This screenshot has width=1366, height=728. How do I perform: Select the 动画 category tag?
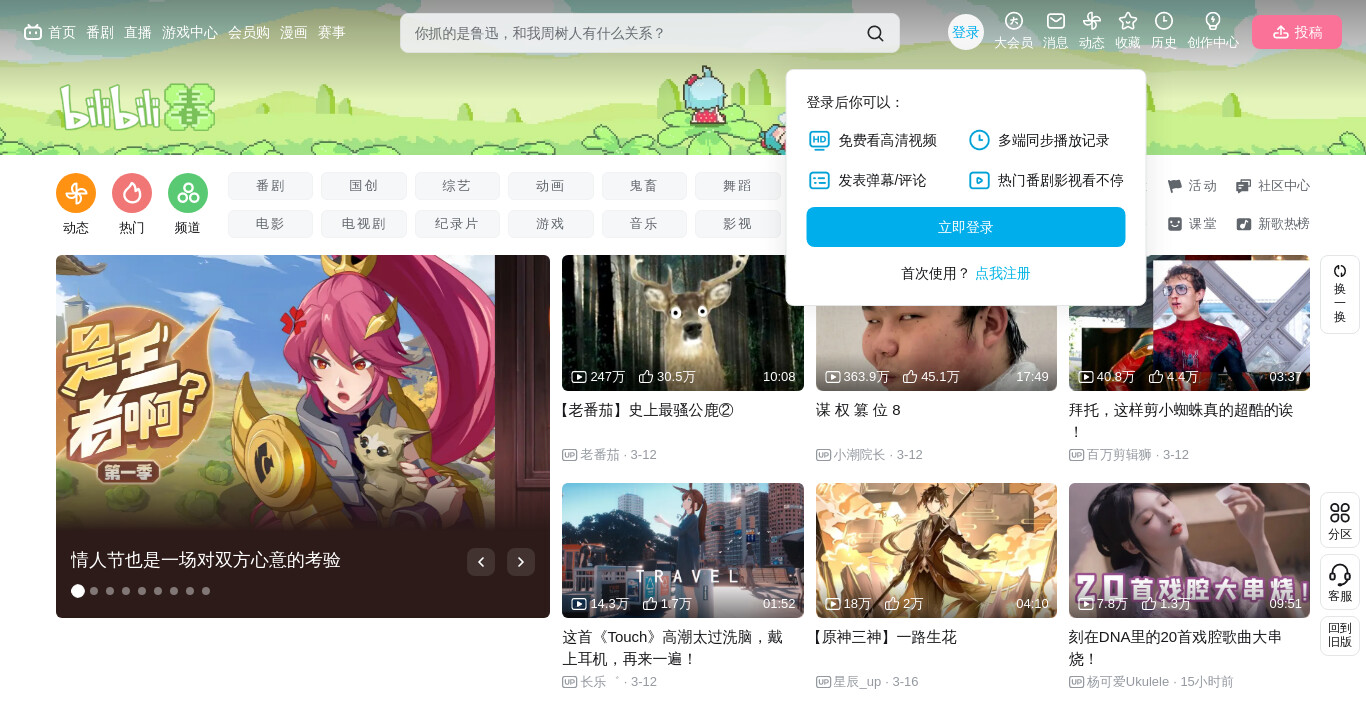pyautogui.click(x=551, y=186)
